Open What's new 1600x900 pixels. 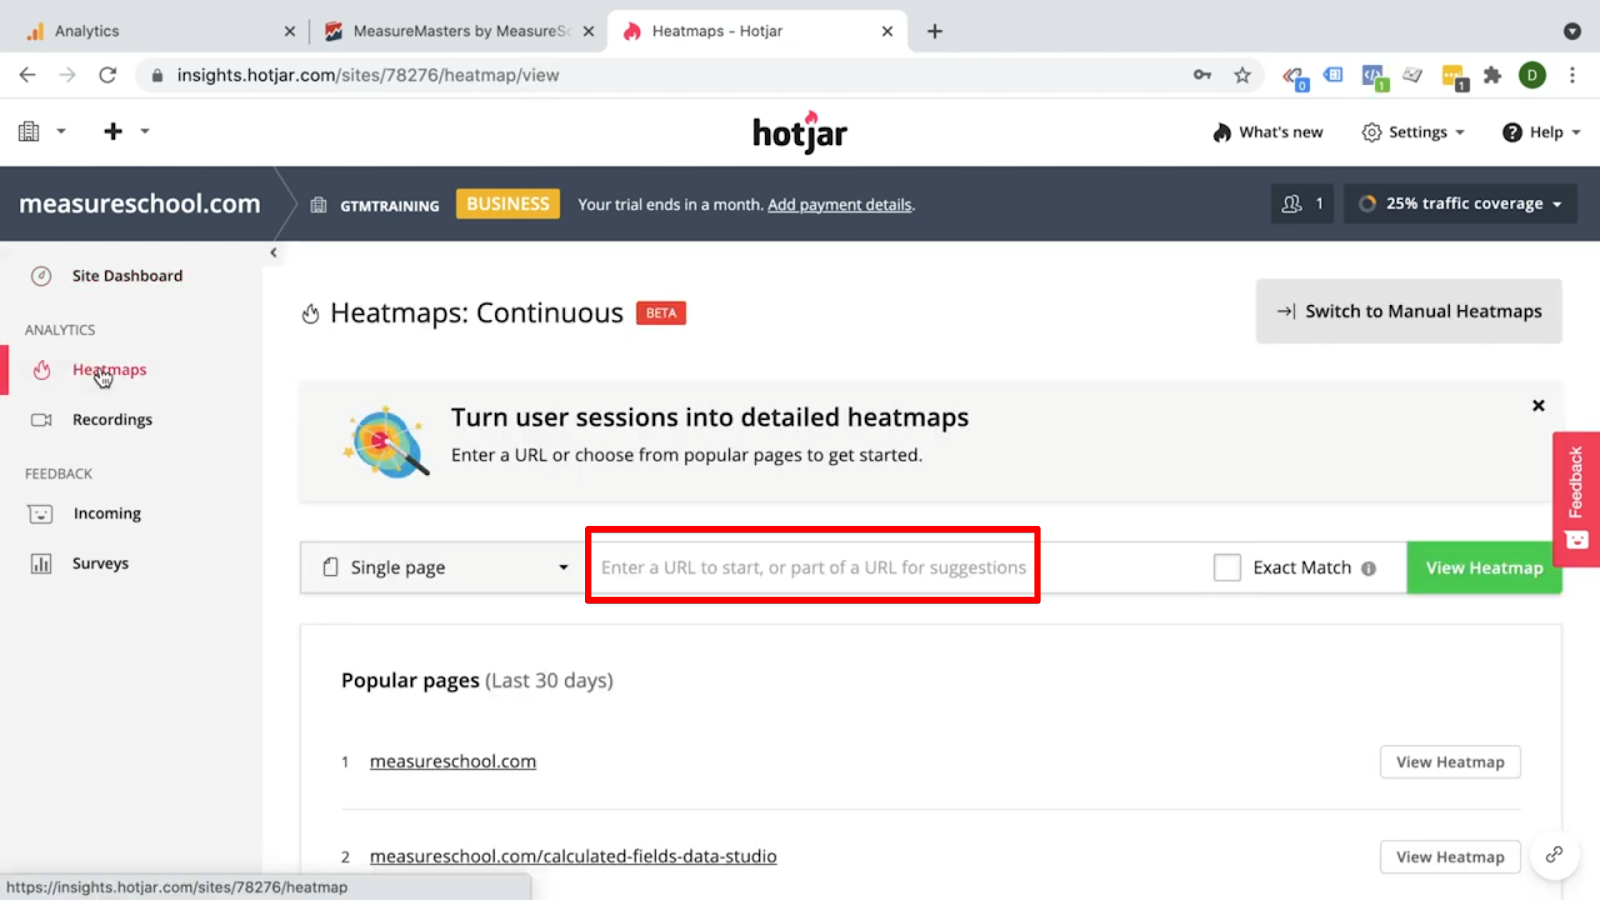click(1268, 132)
